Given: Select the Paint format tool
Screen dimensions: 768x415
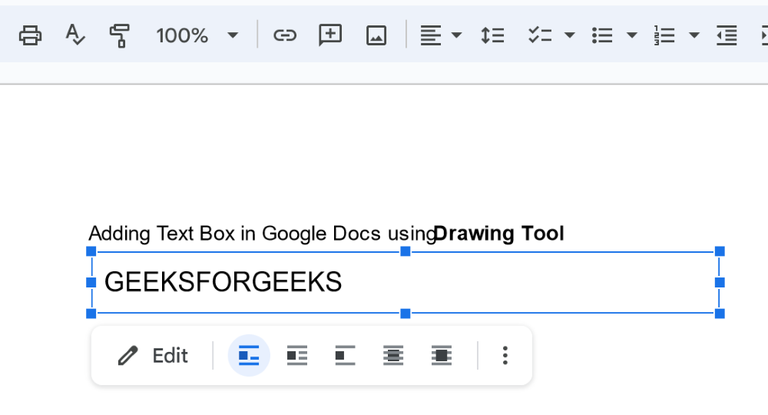Looking at the screenshot, I should click(x=119, y=36).
